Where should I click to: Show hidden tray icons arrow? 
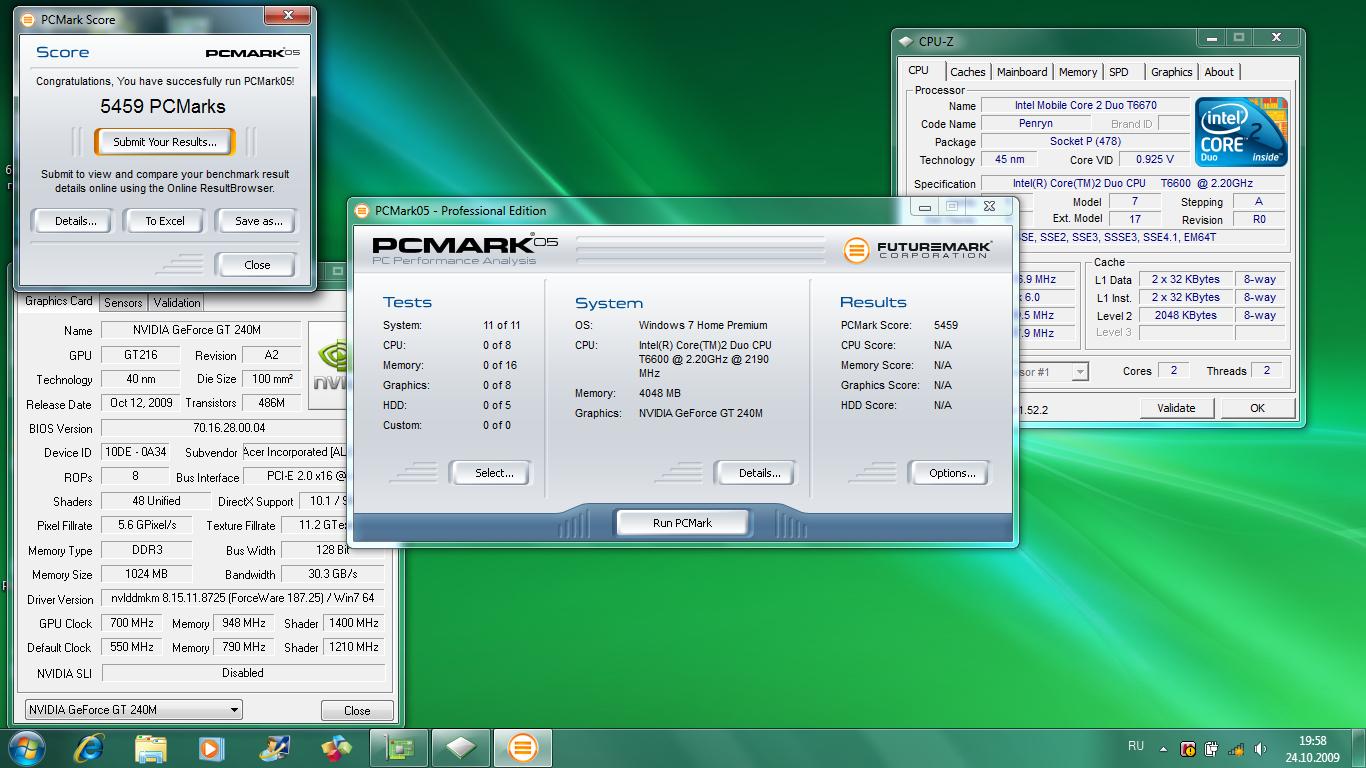point(1163,748)
